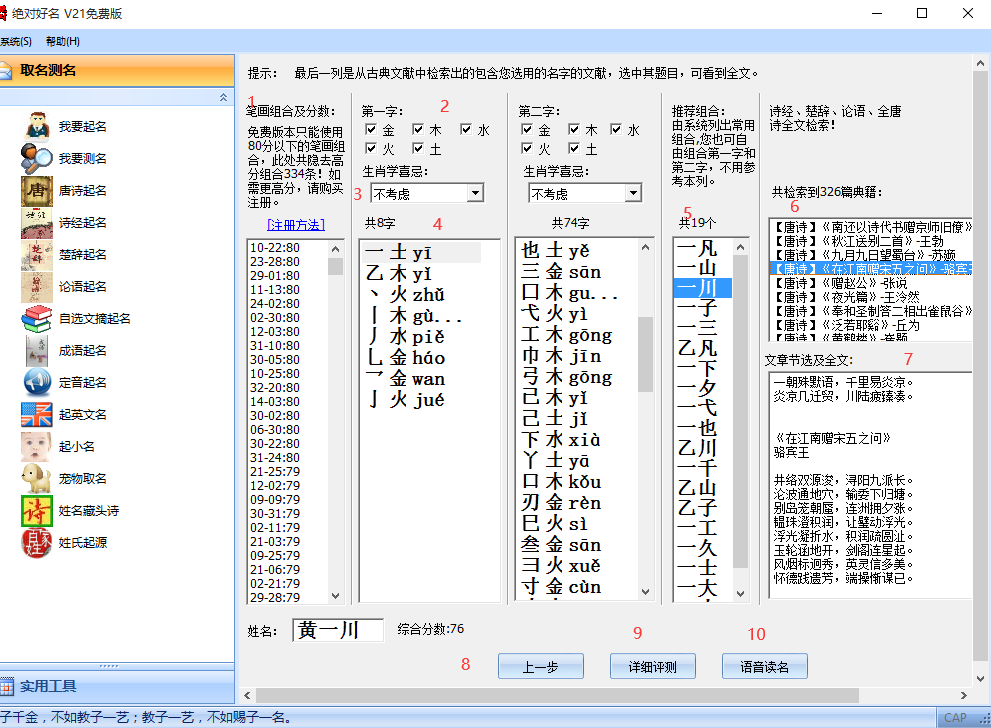Collapse the 取名测名 sidebar panel chevron
The width and height of the screenshot is (991, 728).
[x=223, y=97]
